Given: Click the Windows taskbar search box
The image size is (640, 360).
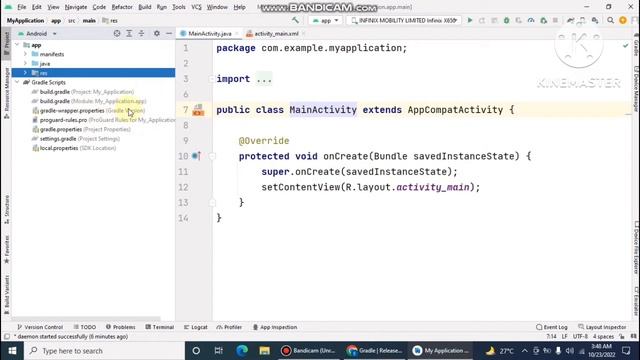Looking at the screenshot, I should [x=104, y=351].
